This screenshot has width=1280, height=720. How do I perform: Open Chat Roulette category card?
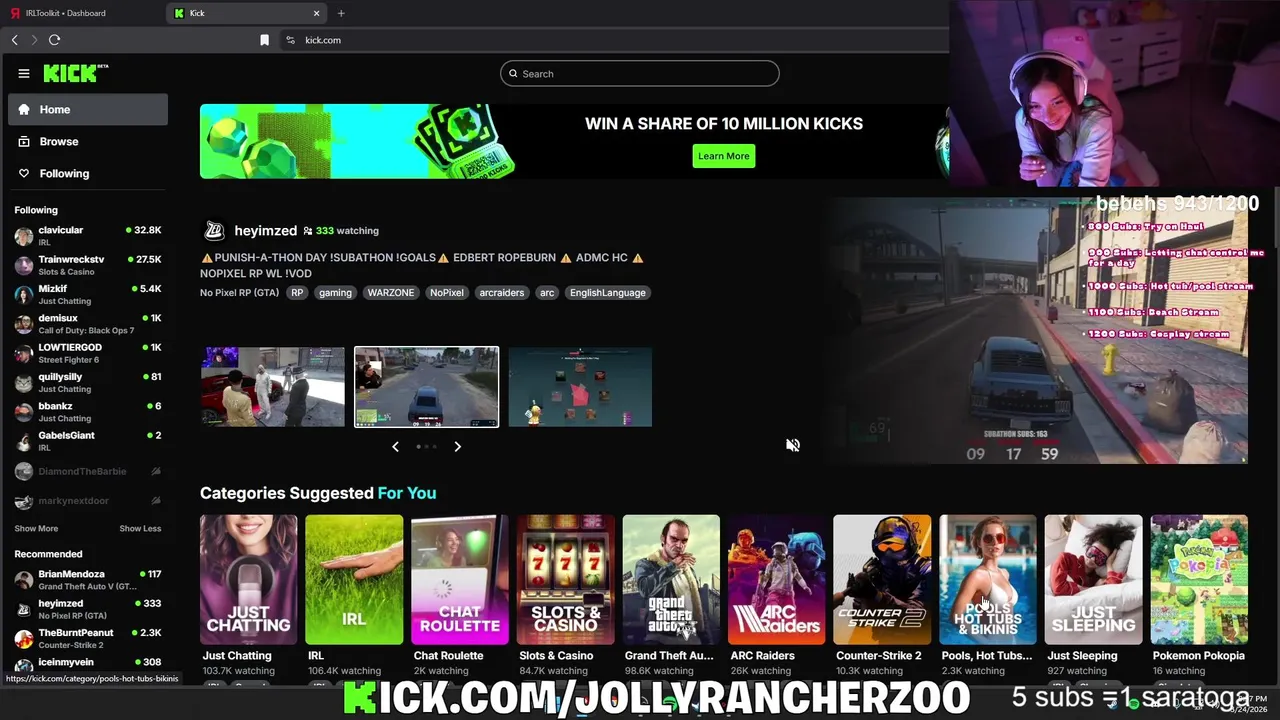[x=460, y=580]
